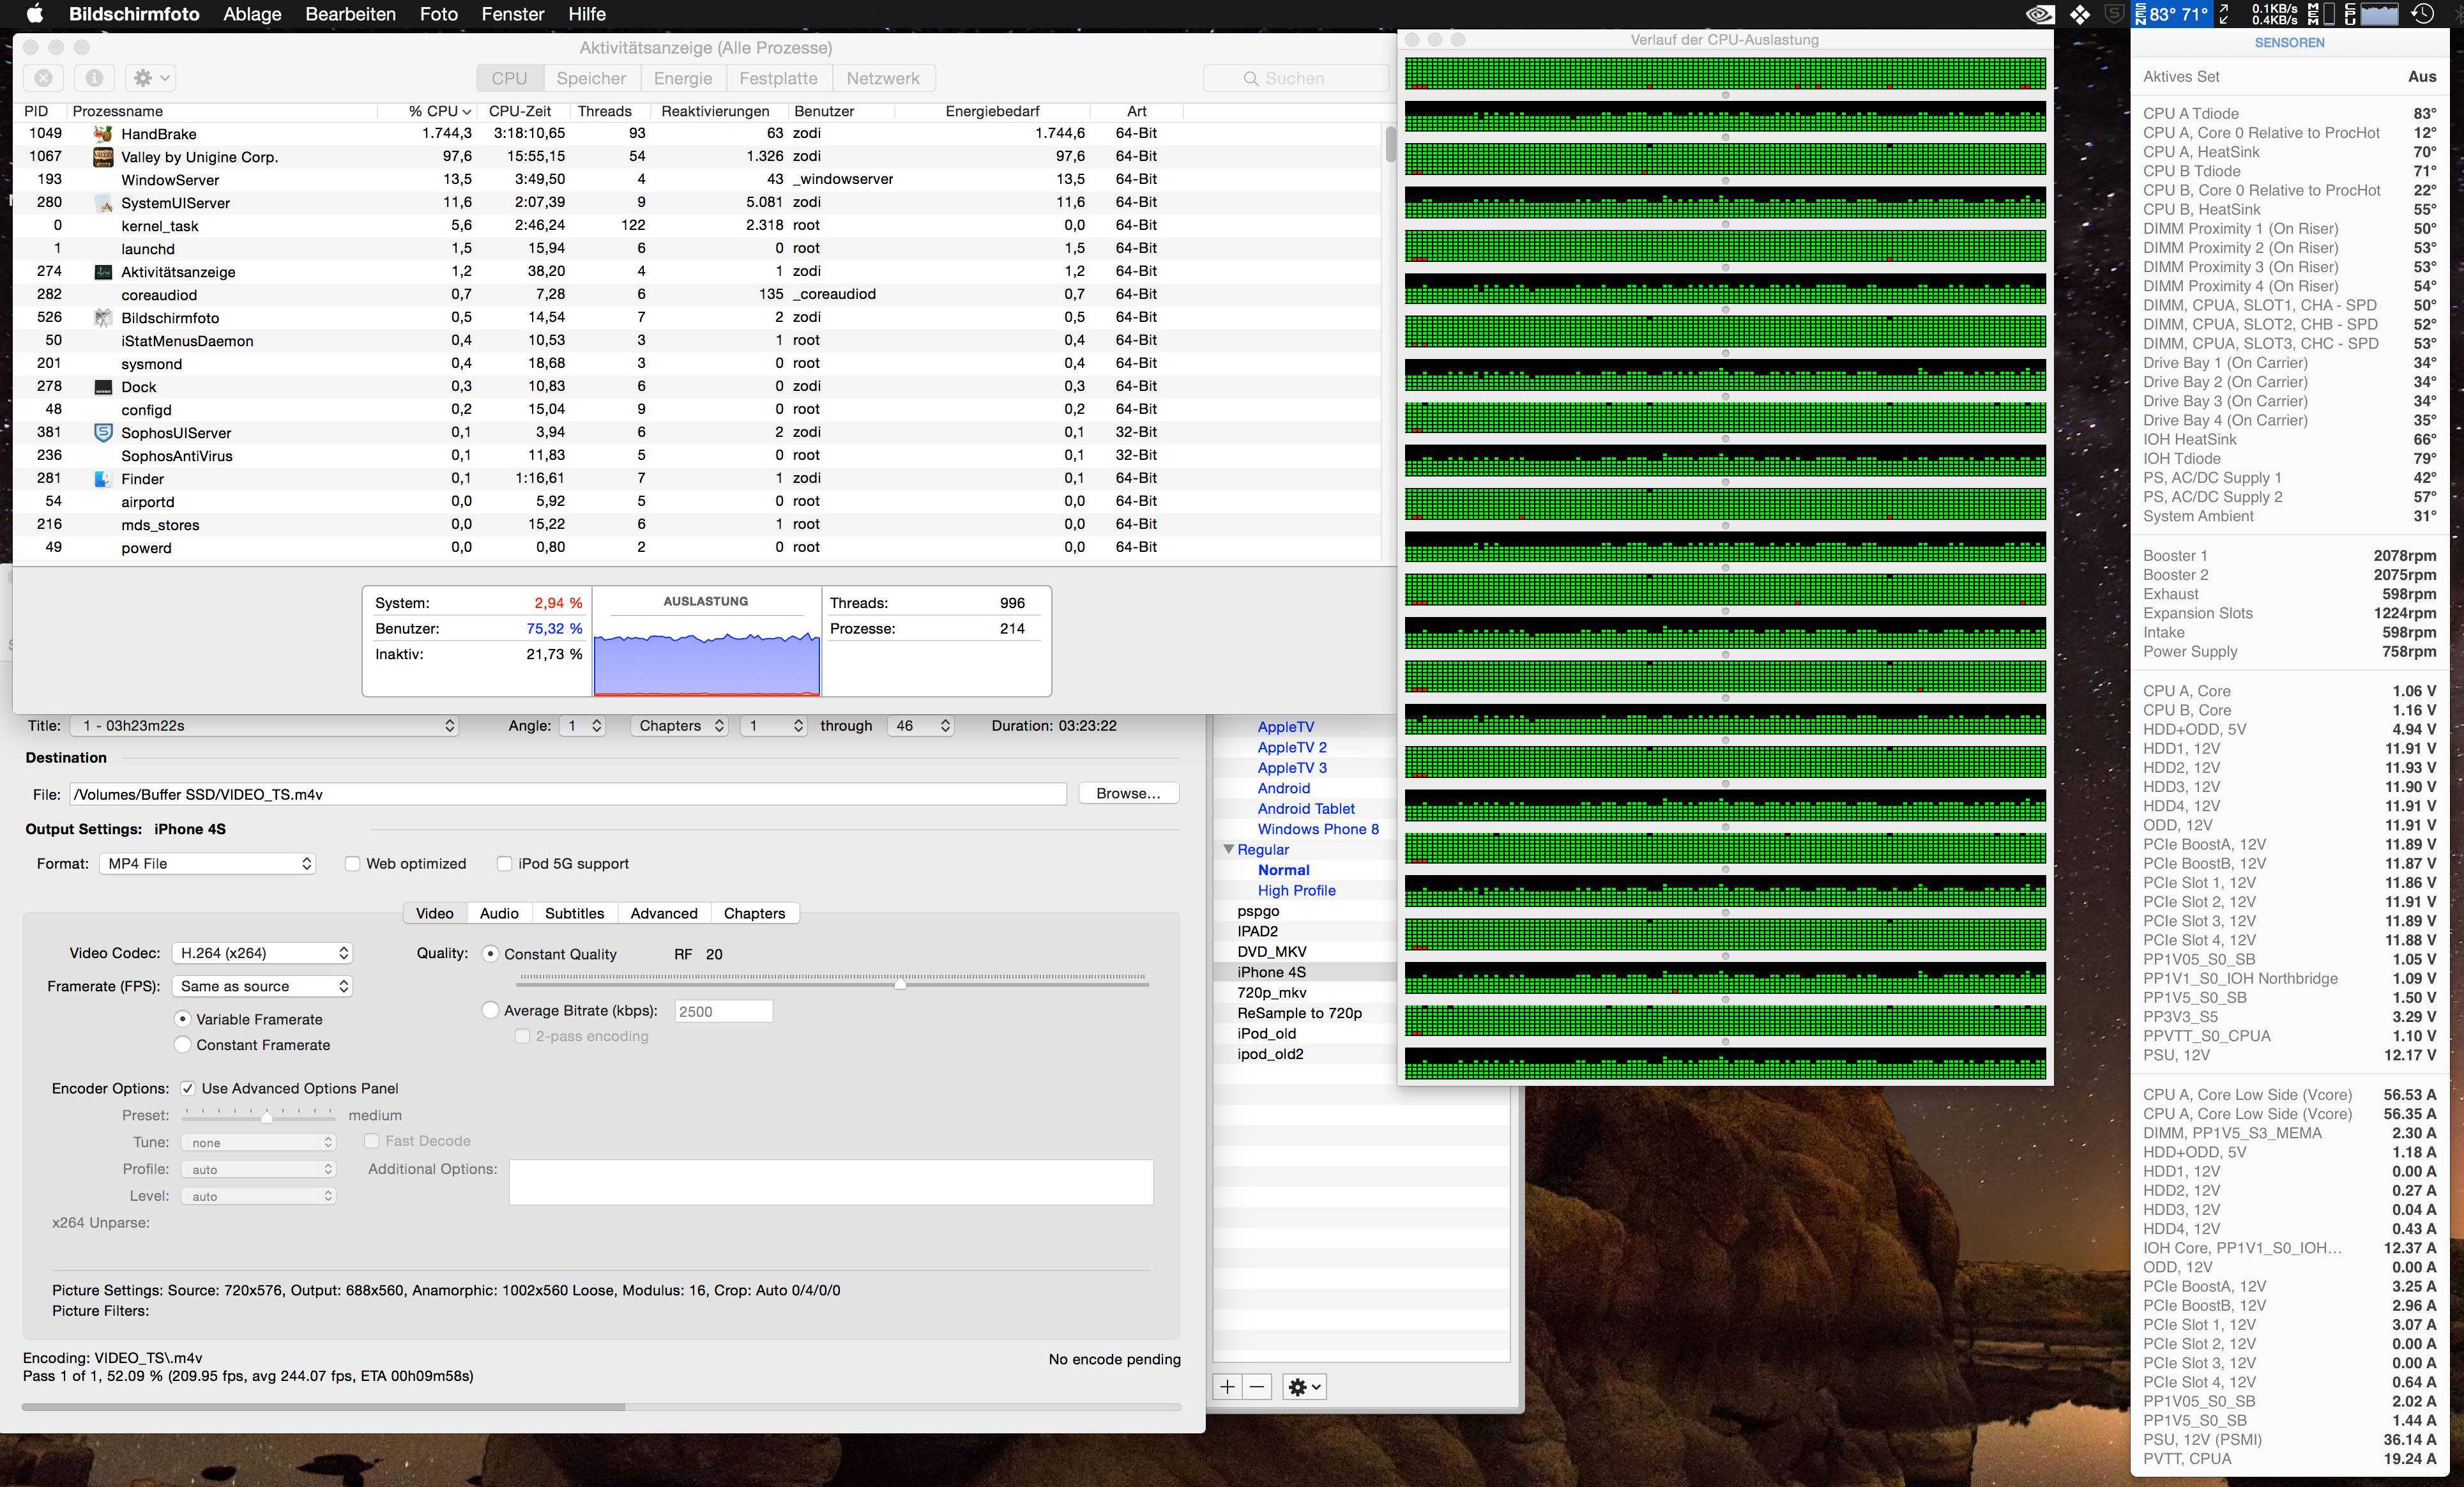Click the Browse... button
This screenshot has width=2464, height=1487.
point(1128,793)
